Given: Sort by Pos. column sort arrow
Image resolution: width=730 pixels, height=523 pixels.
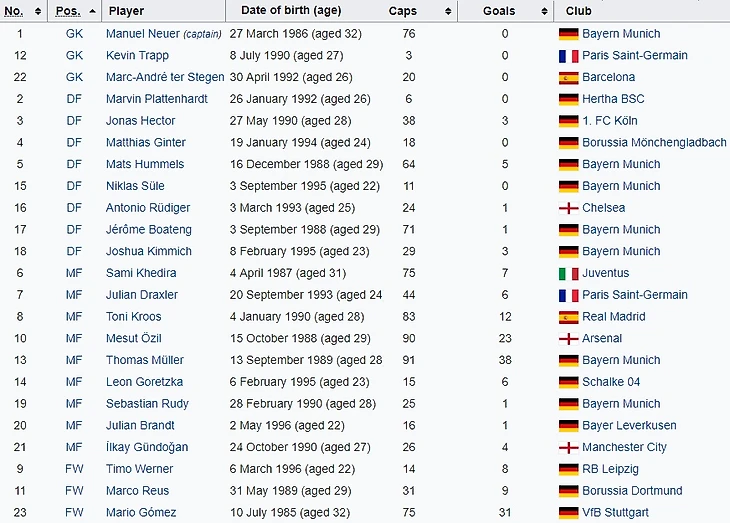Looking at the screenshot, I should tap(92, 11).
